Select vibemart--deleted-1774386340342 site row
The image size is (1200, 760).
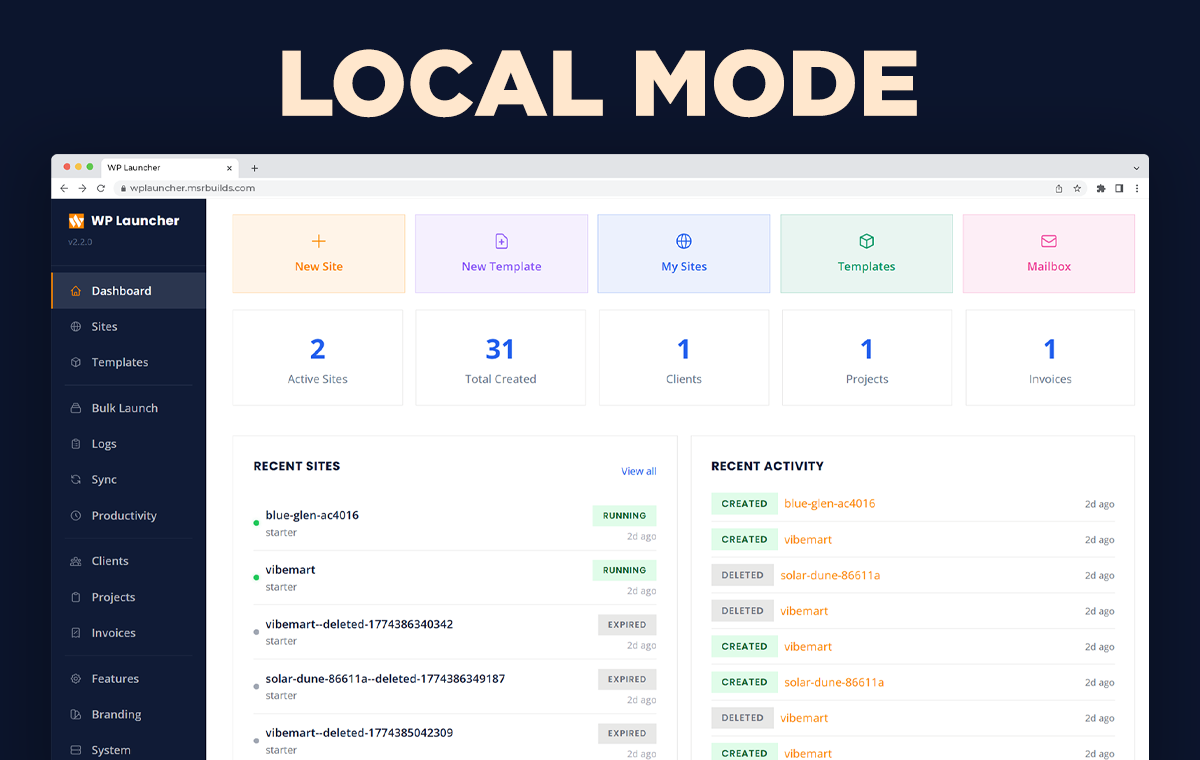pyautogui.click(x=455, y=632)
